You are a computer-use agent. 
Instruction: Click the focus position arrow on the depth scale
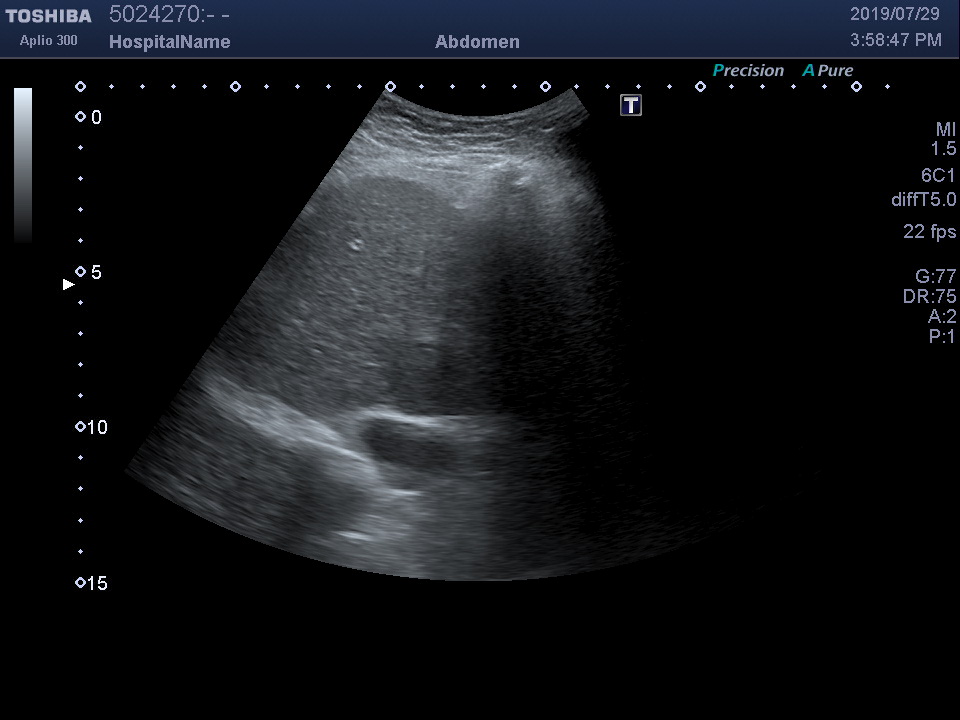click(x=69, y=284)
